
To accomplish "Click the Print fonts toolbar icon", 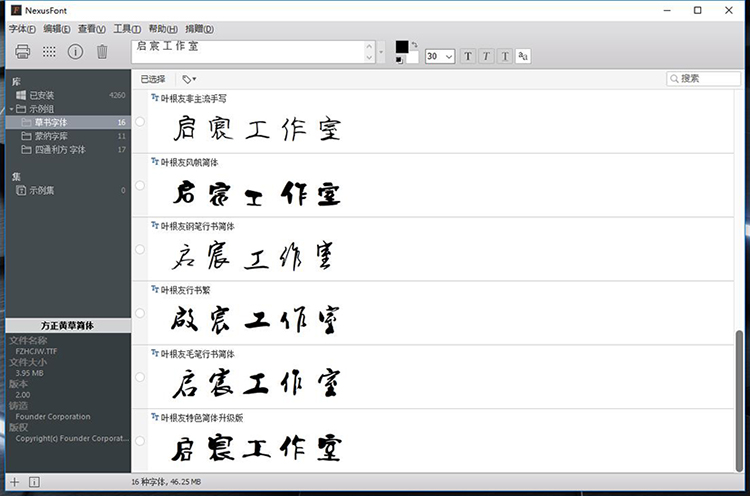I will click(x=22, y=51).
